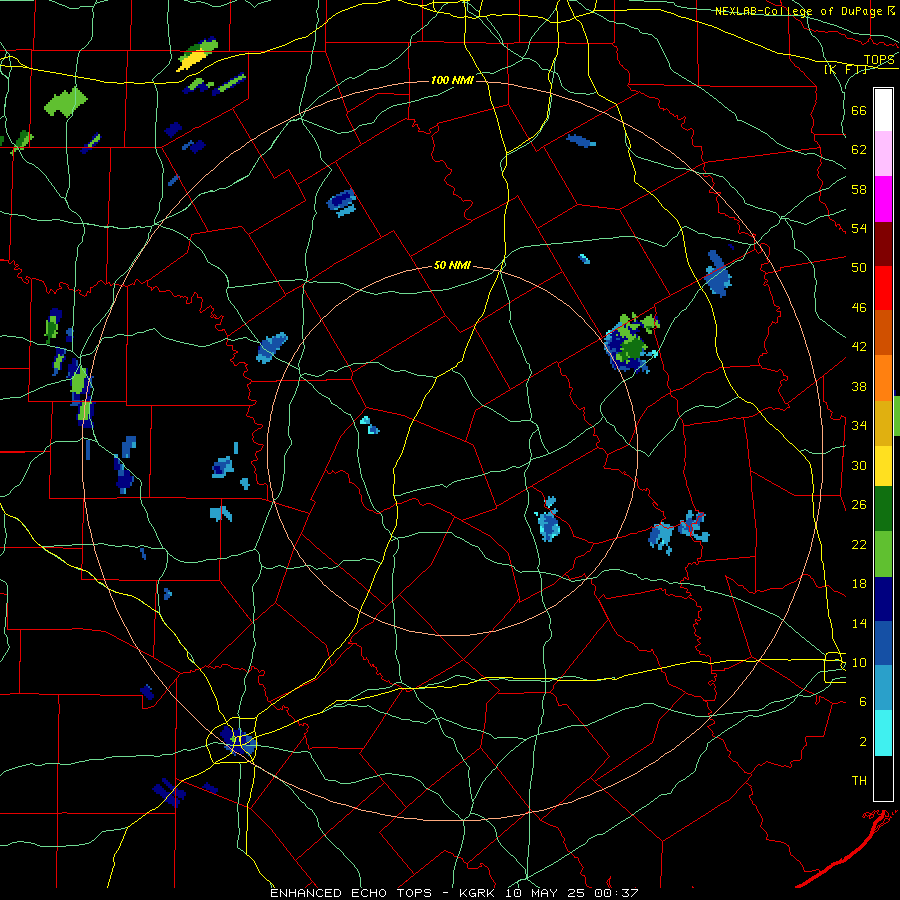Click the magenta legend swatch
The width and height of the screenshot is (900, 900).
pyautogui.click(x=883, y=199)
